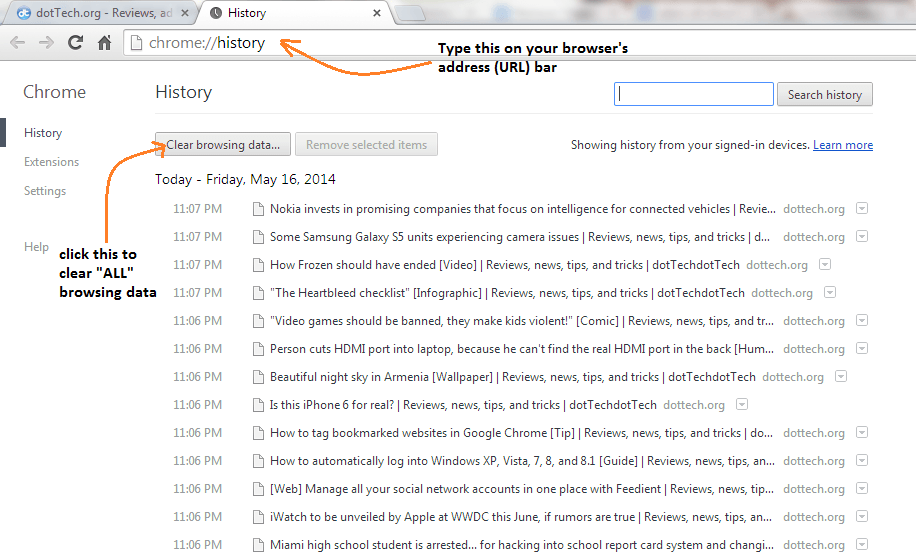Click page icon beside HDMI port entry
The image size is (916, 559).
(x=258, y=349)
